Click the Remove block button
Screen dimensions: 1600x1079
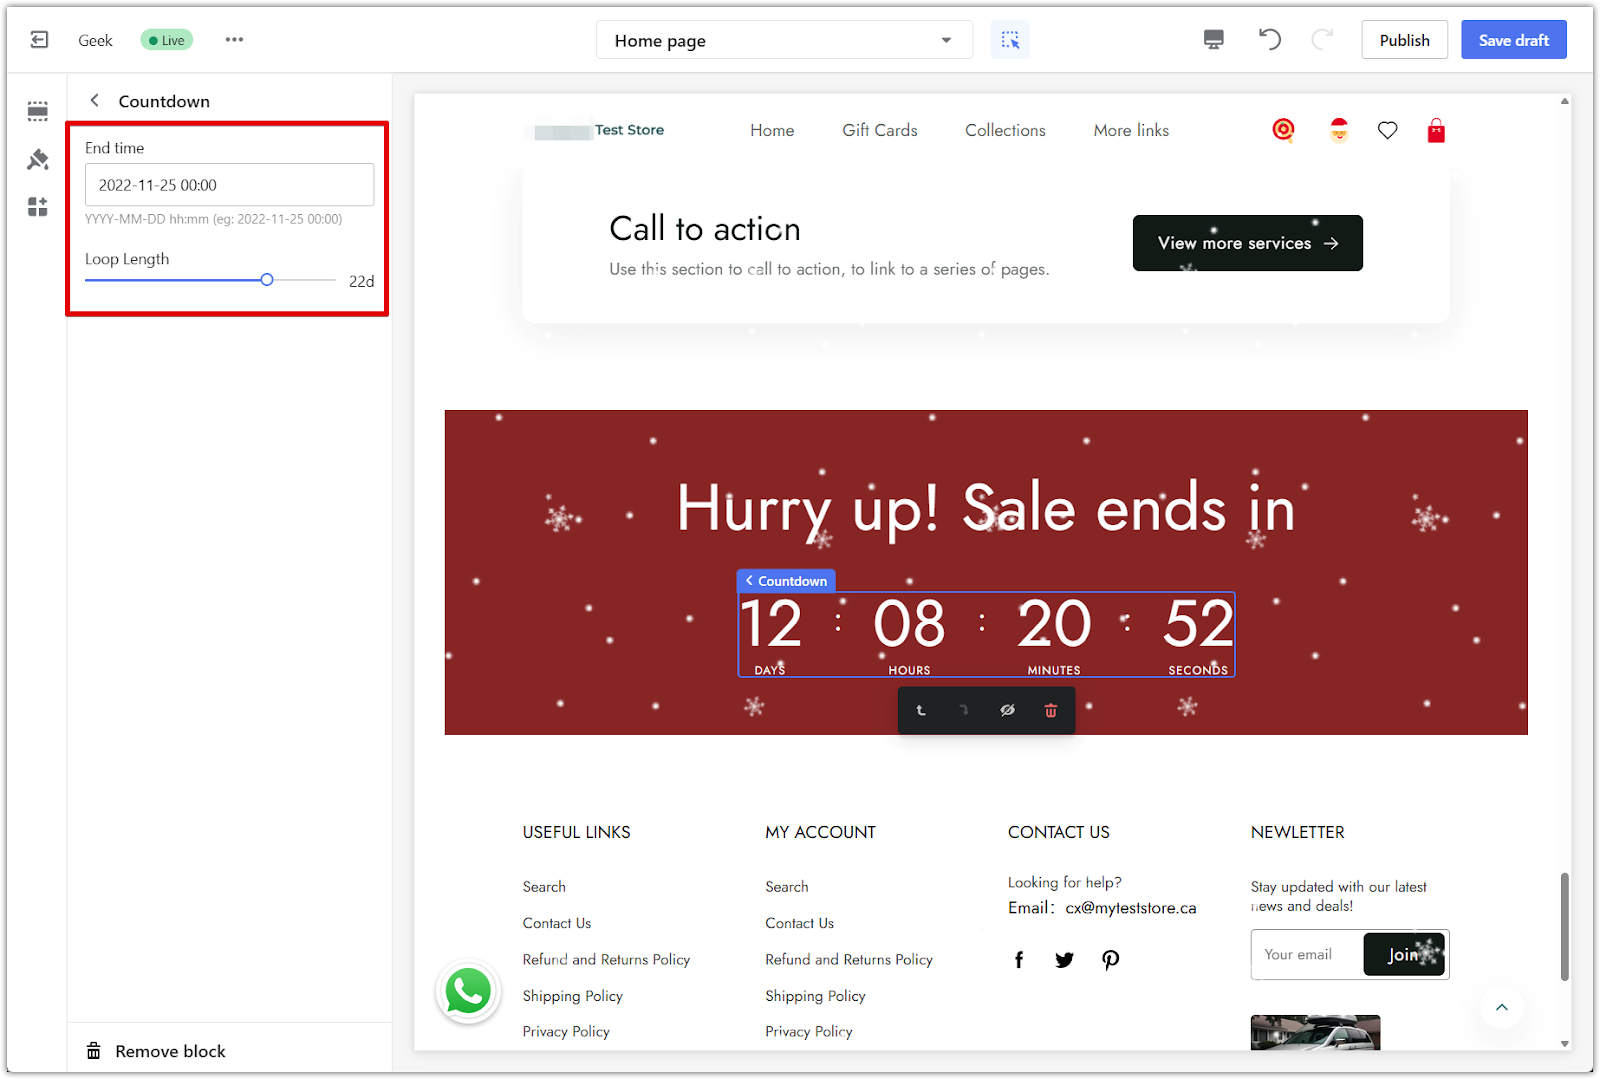(155, 1051)
